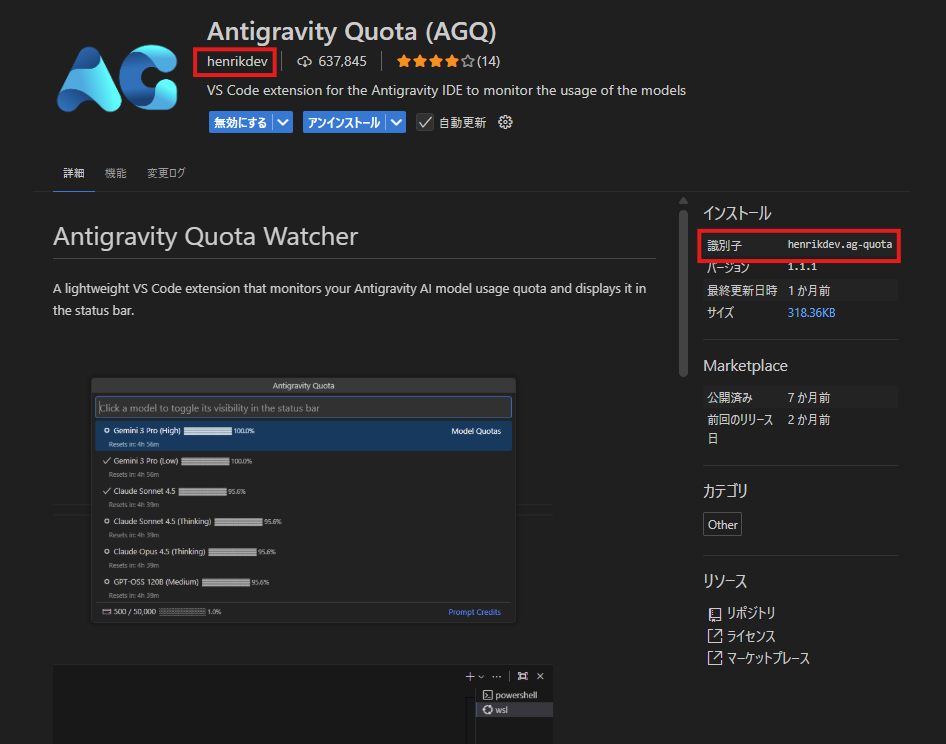Switch to the Changelog tab

(x=166, y=173)
